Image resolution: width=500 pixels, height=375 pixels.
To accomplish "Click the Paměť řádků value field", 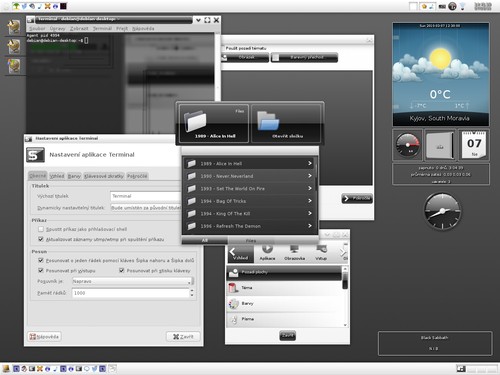I will coord(131,293).
